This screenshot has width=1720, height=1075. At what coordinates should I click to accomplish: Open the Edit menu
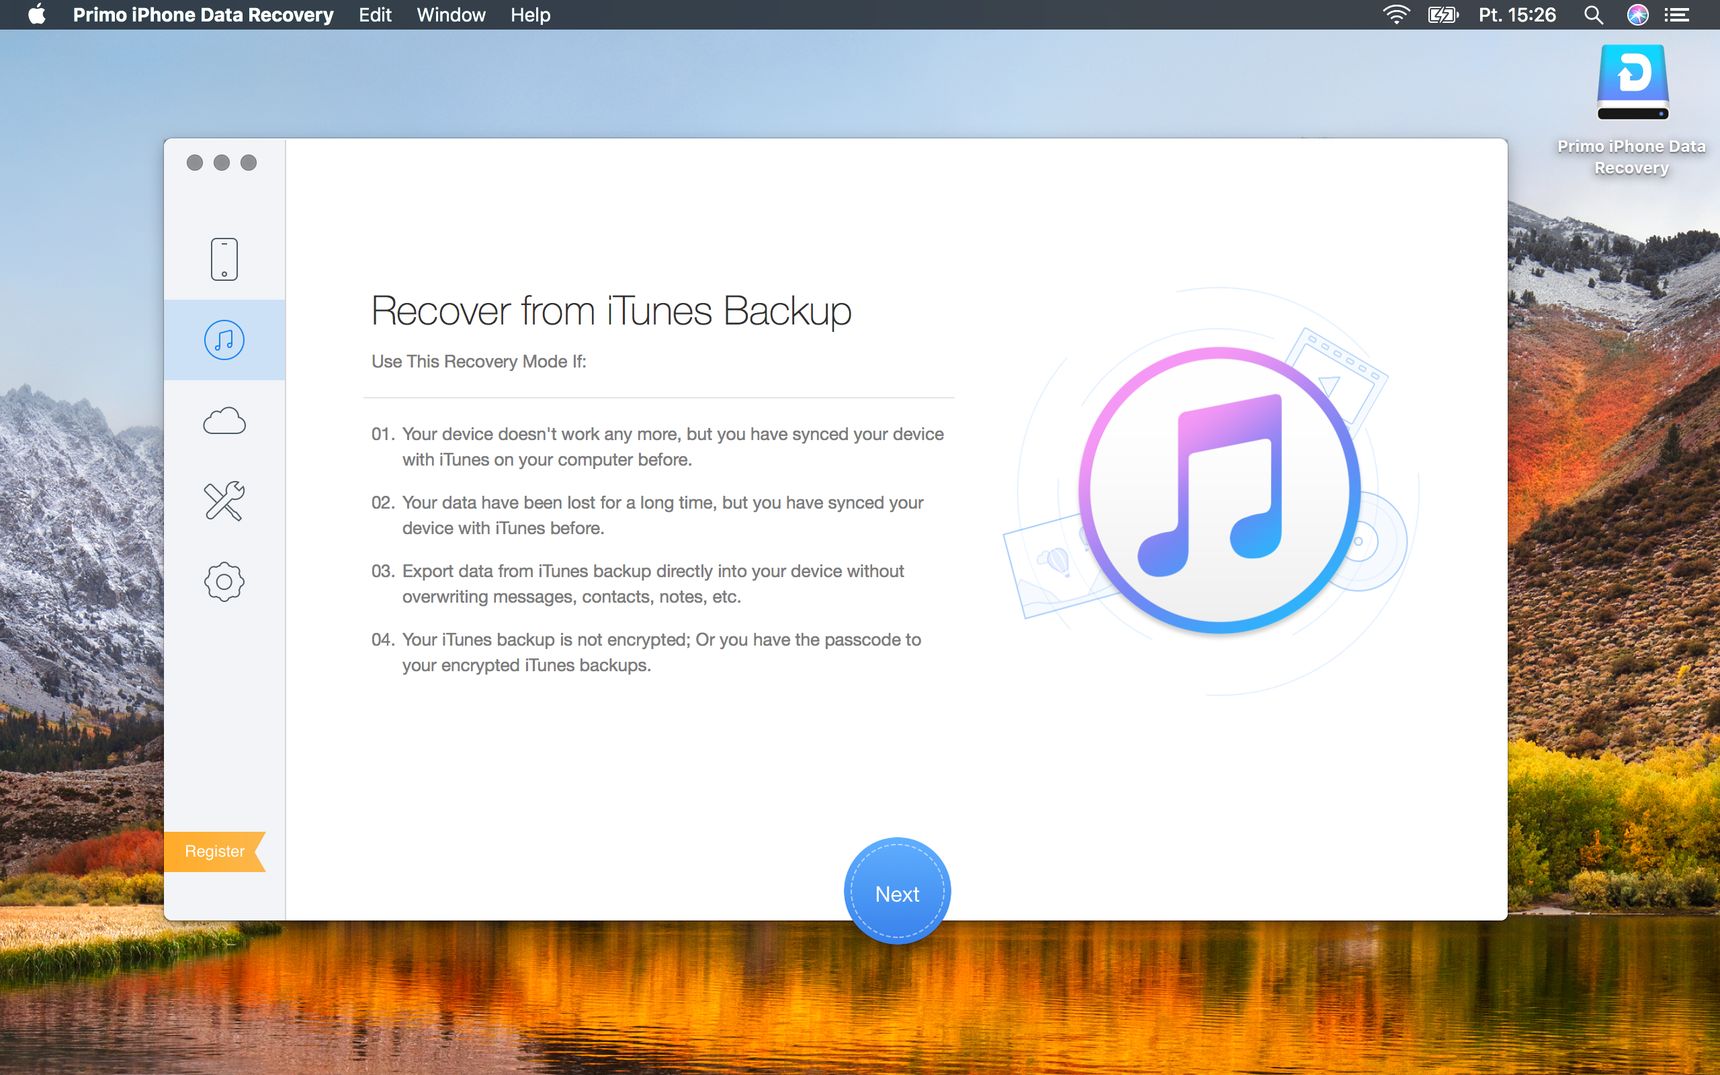[x=375, y=15]
